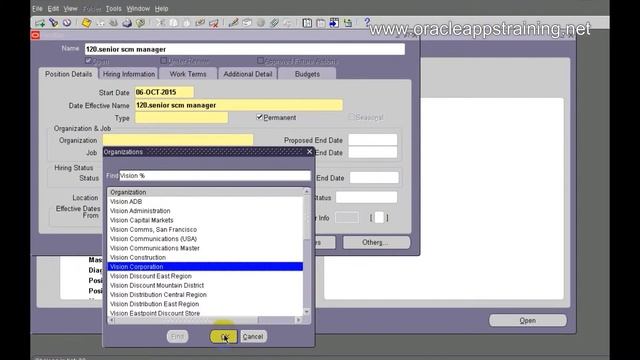This screenshot has height=360, width=640.
Task: Click the Find text field containing Vision %
Action: pos(214,176)
